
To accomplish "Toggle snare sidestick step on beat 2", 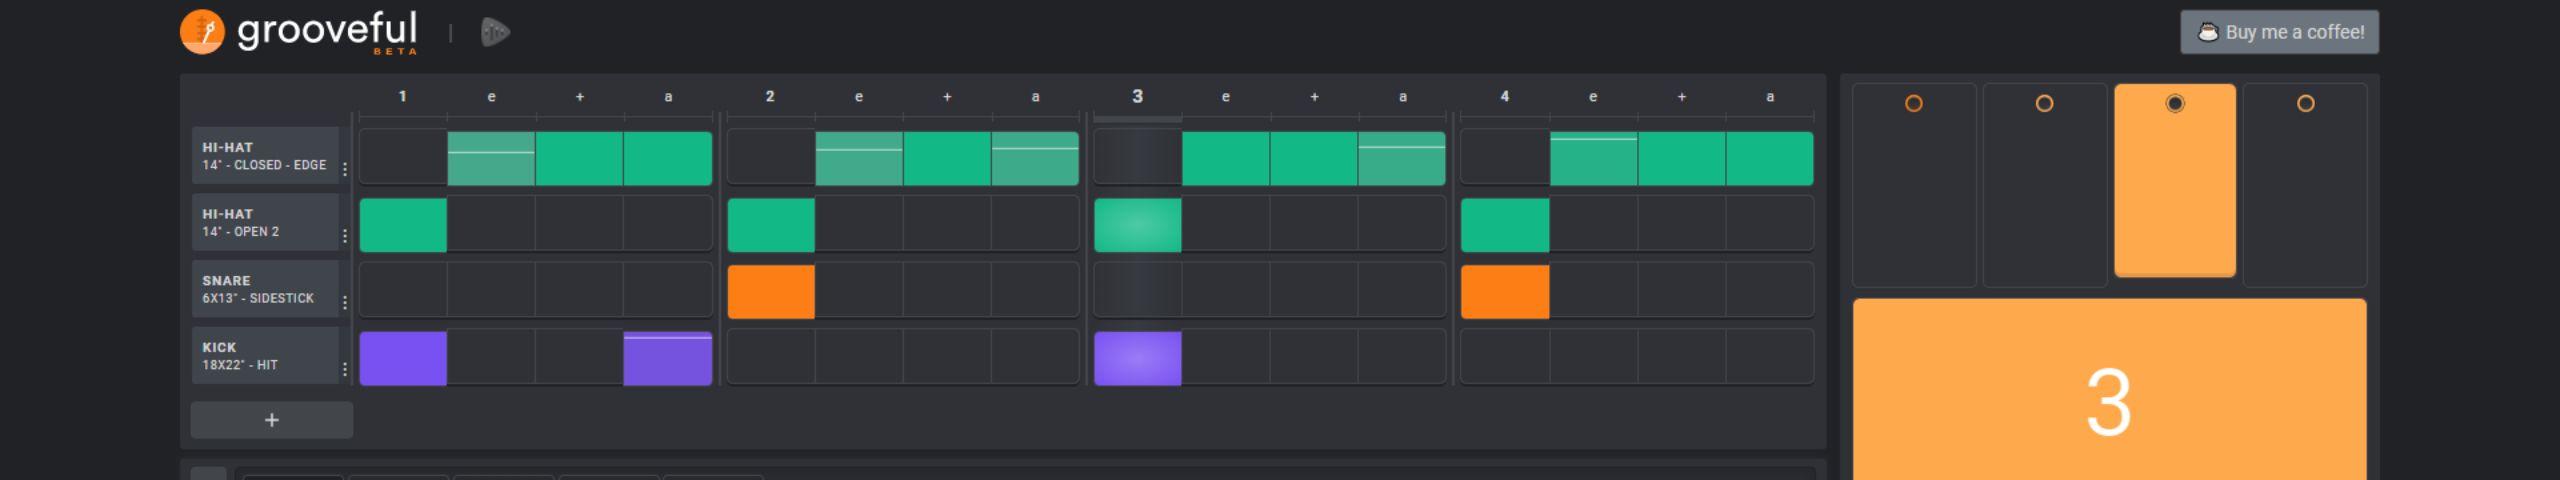I will pos(771,292).
